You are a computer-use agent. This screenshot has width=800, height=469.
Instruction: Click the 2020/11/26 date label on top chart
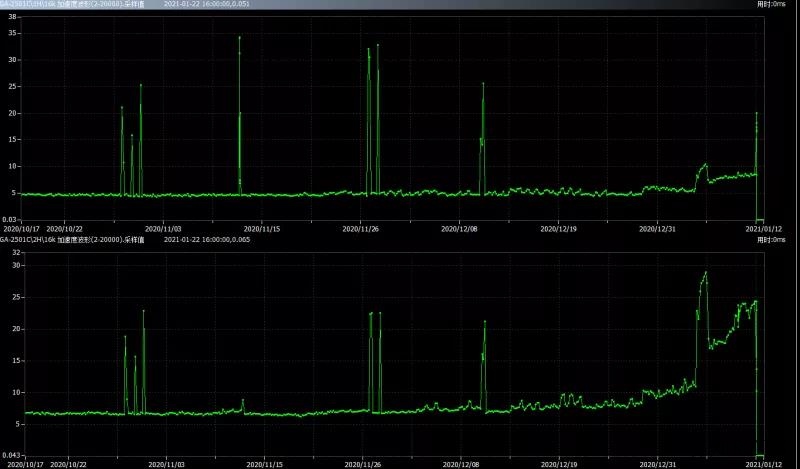361,229
